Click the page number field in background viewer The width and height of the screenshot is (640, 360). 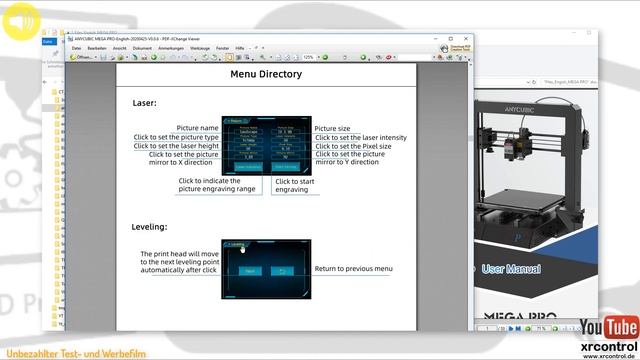tap(487, 328)
